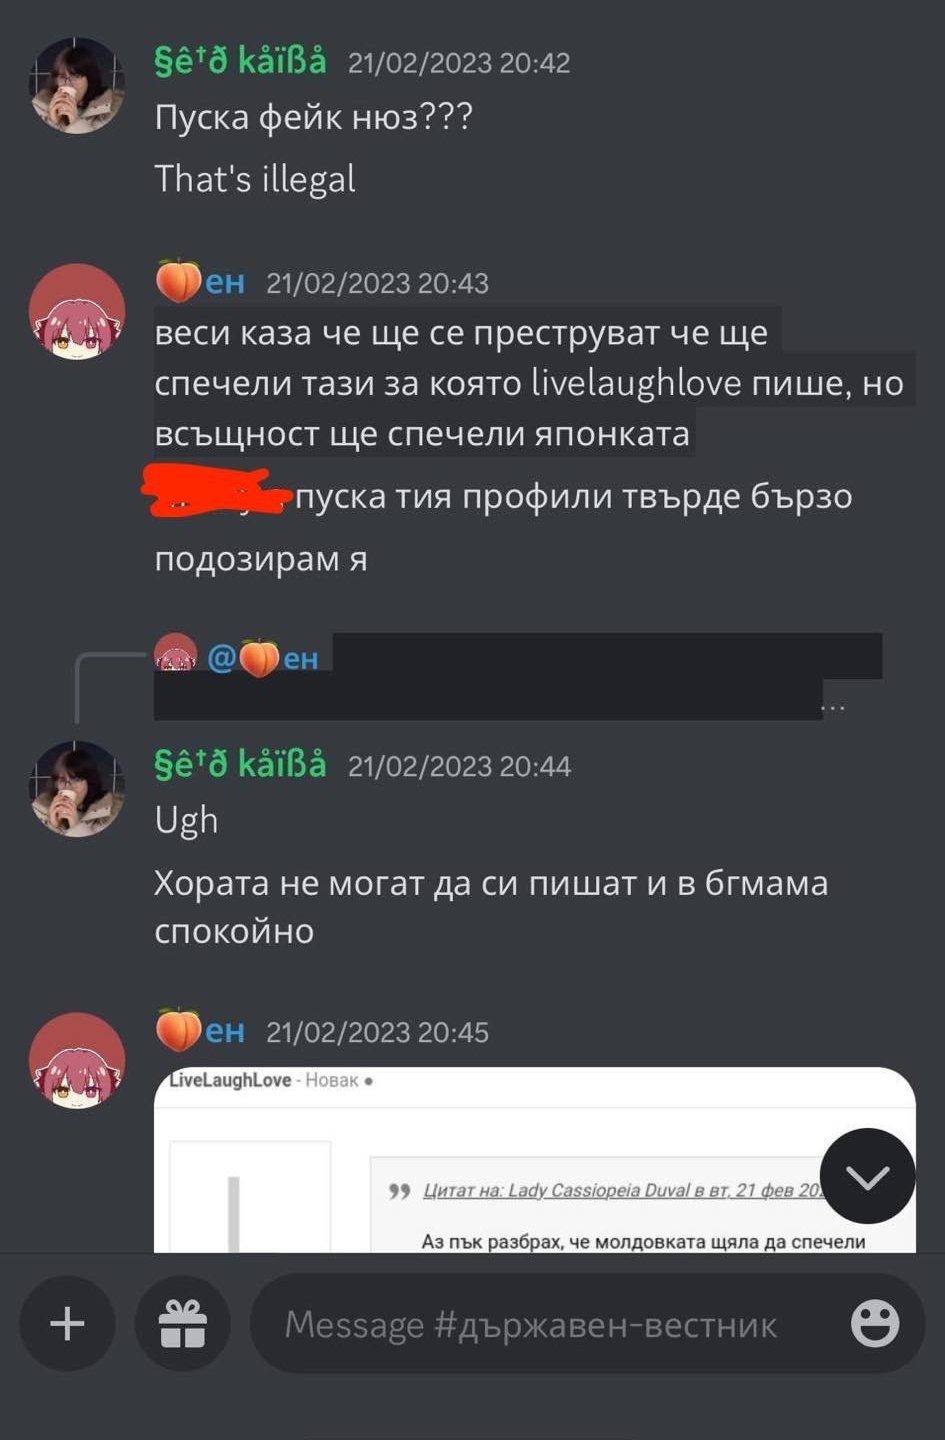The height and width of the screenshot is (1440, 945).
Task: Tap small reply preview avatar
Action: pyautogui.click(x=176, y=653)
